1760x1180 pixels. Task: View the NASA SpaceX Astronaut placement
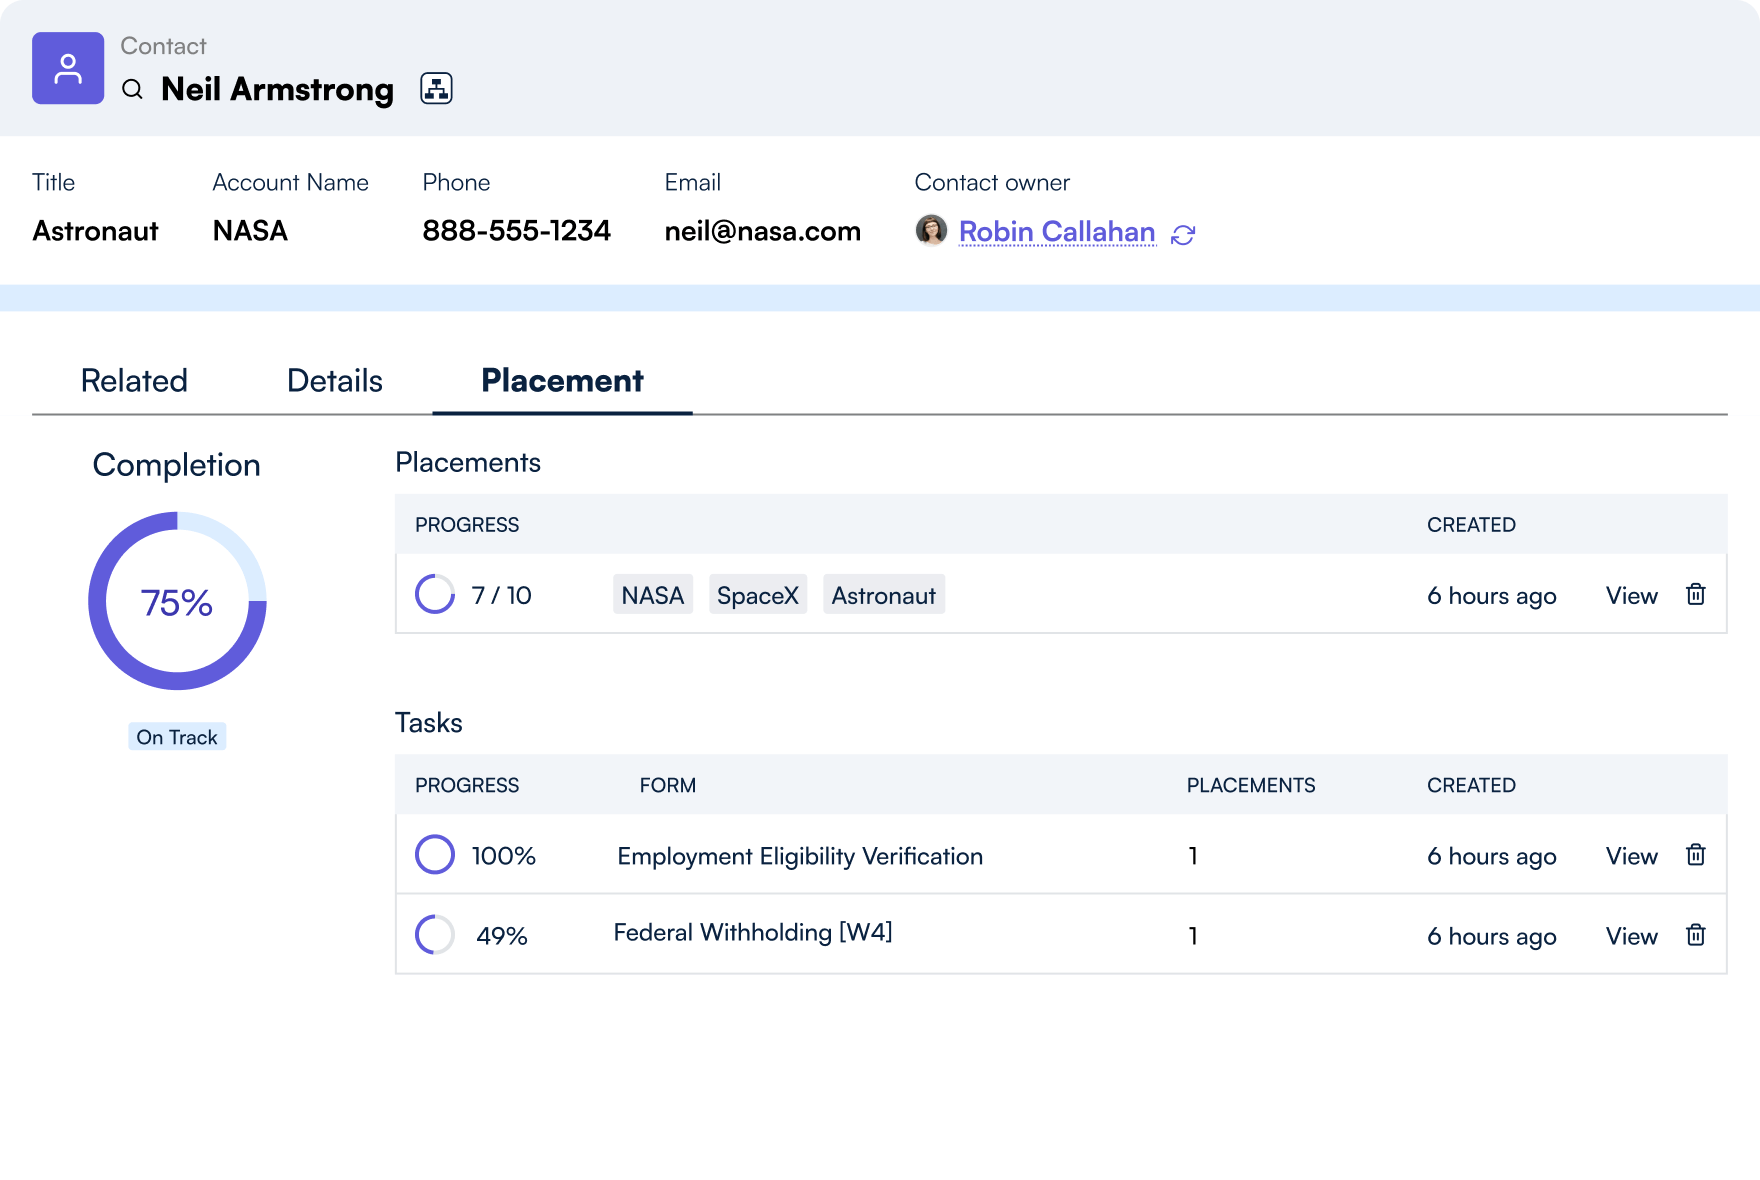pos(1631,595)
